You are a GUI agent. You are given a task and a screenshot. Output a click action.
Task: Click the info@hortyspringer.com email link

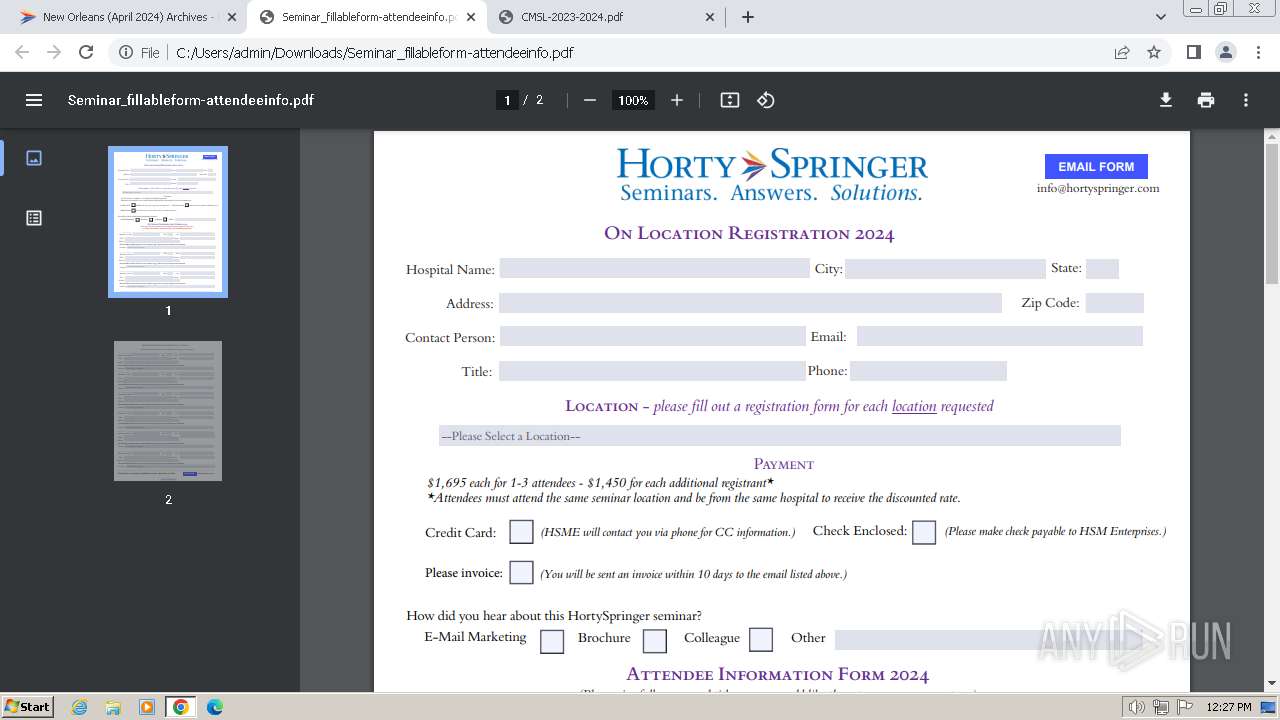1098,188
